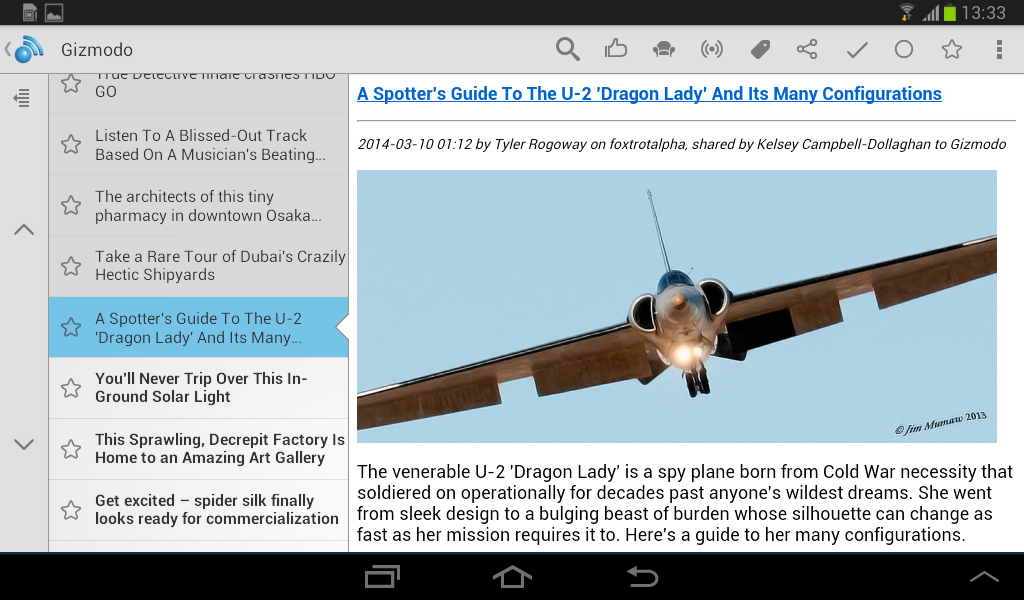The height and width of the screenshot is (600, 1024).
Task: Select the 'Dubai's Crazily Hectic Shipyards' article
Action: [x=220, y=266]
